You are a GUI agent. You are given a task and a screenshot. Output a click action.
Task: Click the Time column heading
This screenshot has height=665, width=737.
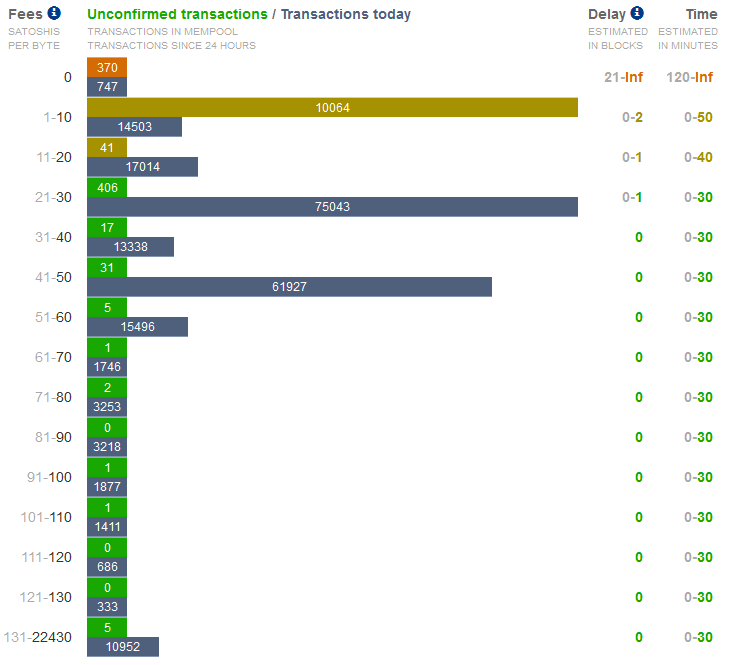701,15
